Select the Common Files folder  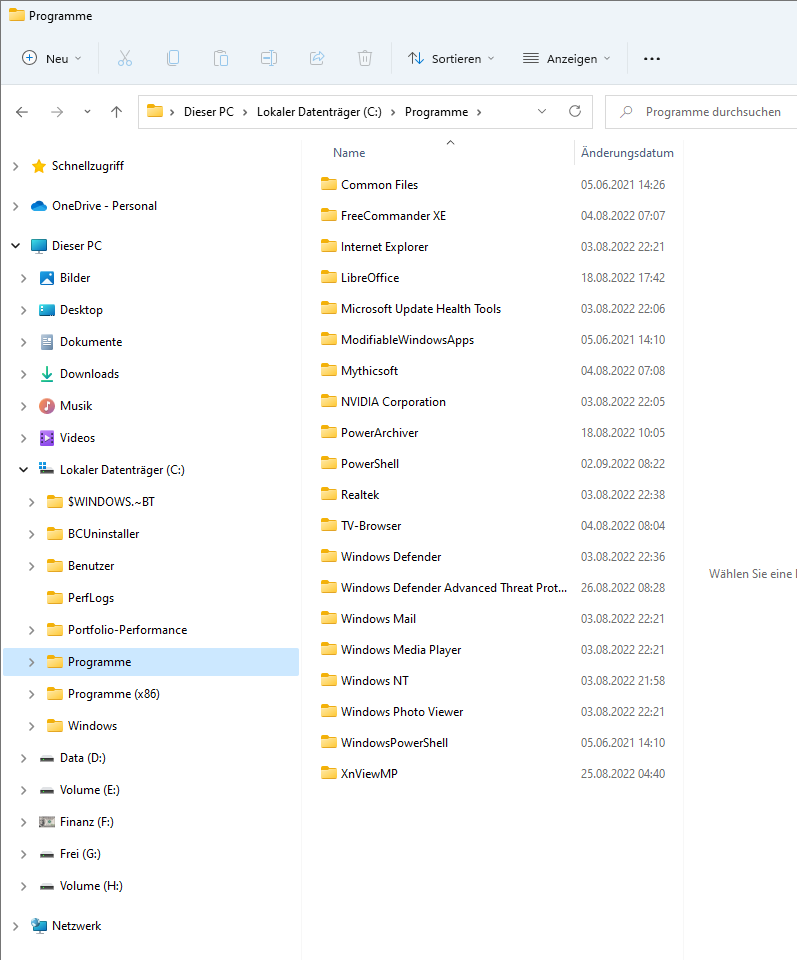pos(380,184)
